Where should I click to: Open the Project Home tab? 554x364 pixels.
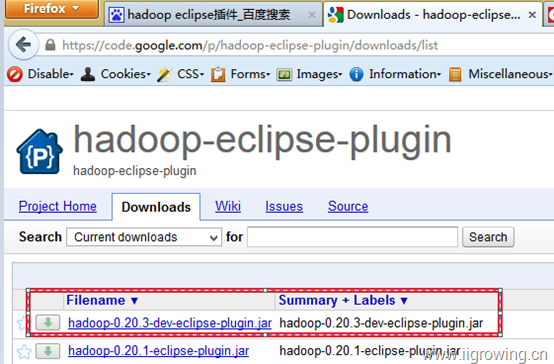point(58,206)
